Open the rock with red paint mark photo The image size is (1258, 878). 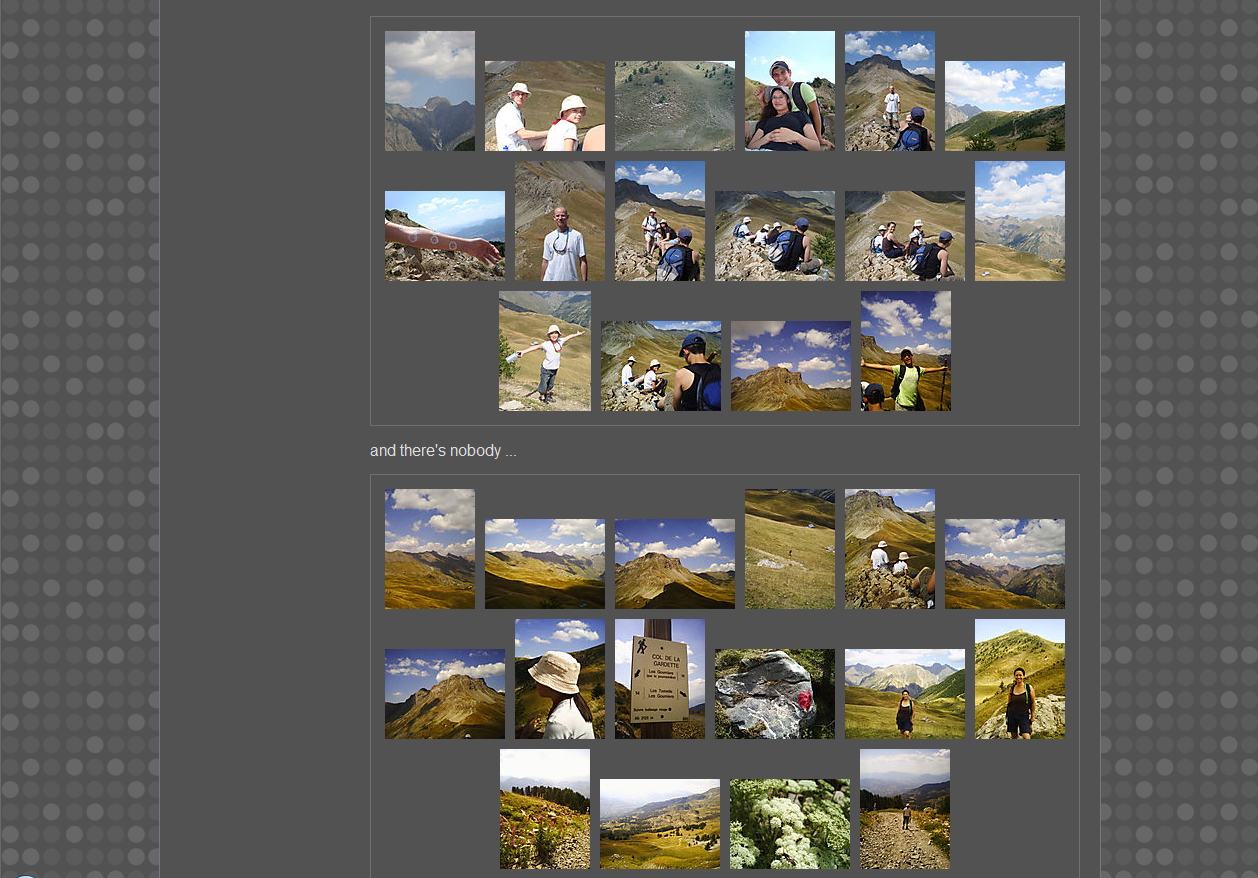[x=774, y=694]
